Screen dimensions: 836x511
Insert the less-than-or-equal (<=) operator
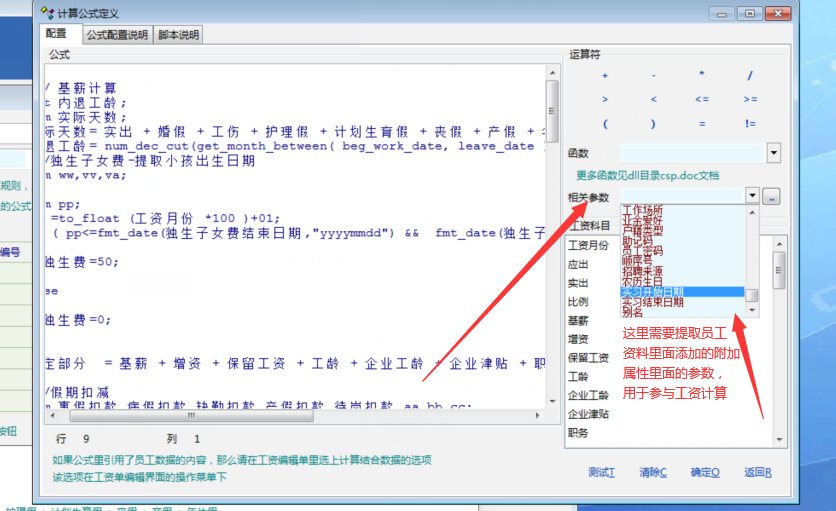(701, 100)
